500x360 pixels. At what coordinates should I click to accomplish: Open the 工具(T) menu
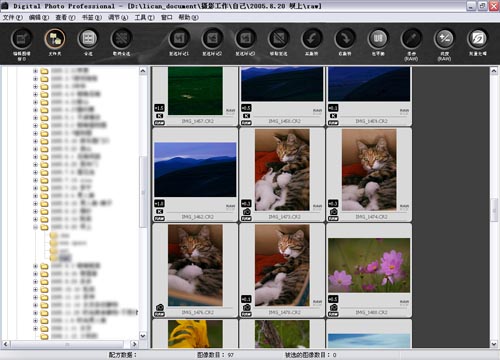pos(144,17)
